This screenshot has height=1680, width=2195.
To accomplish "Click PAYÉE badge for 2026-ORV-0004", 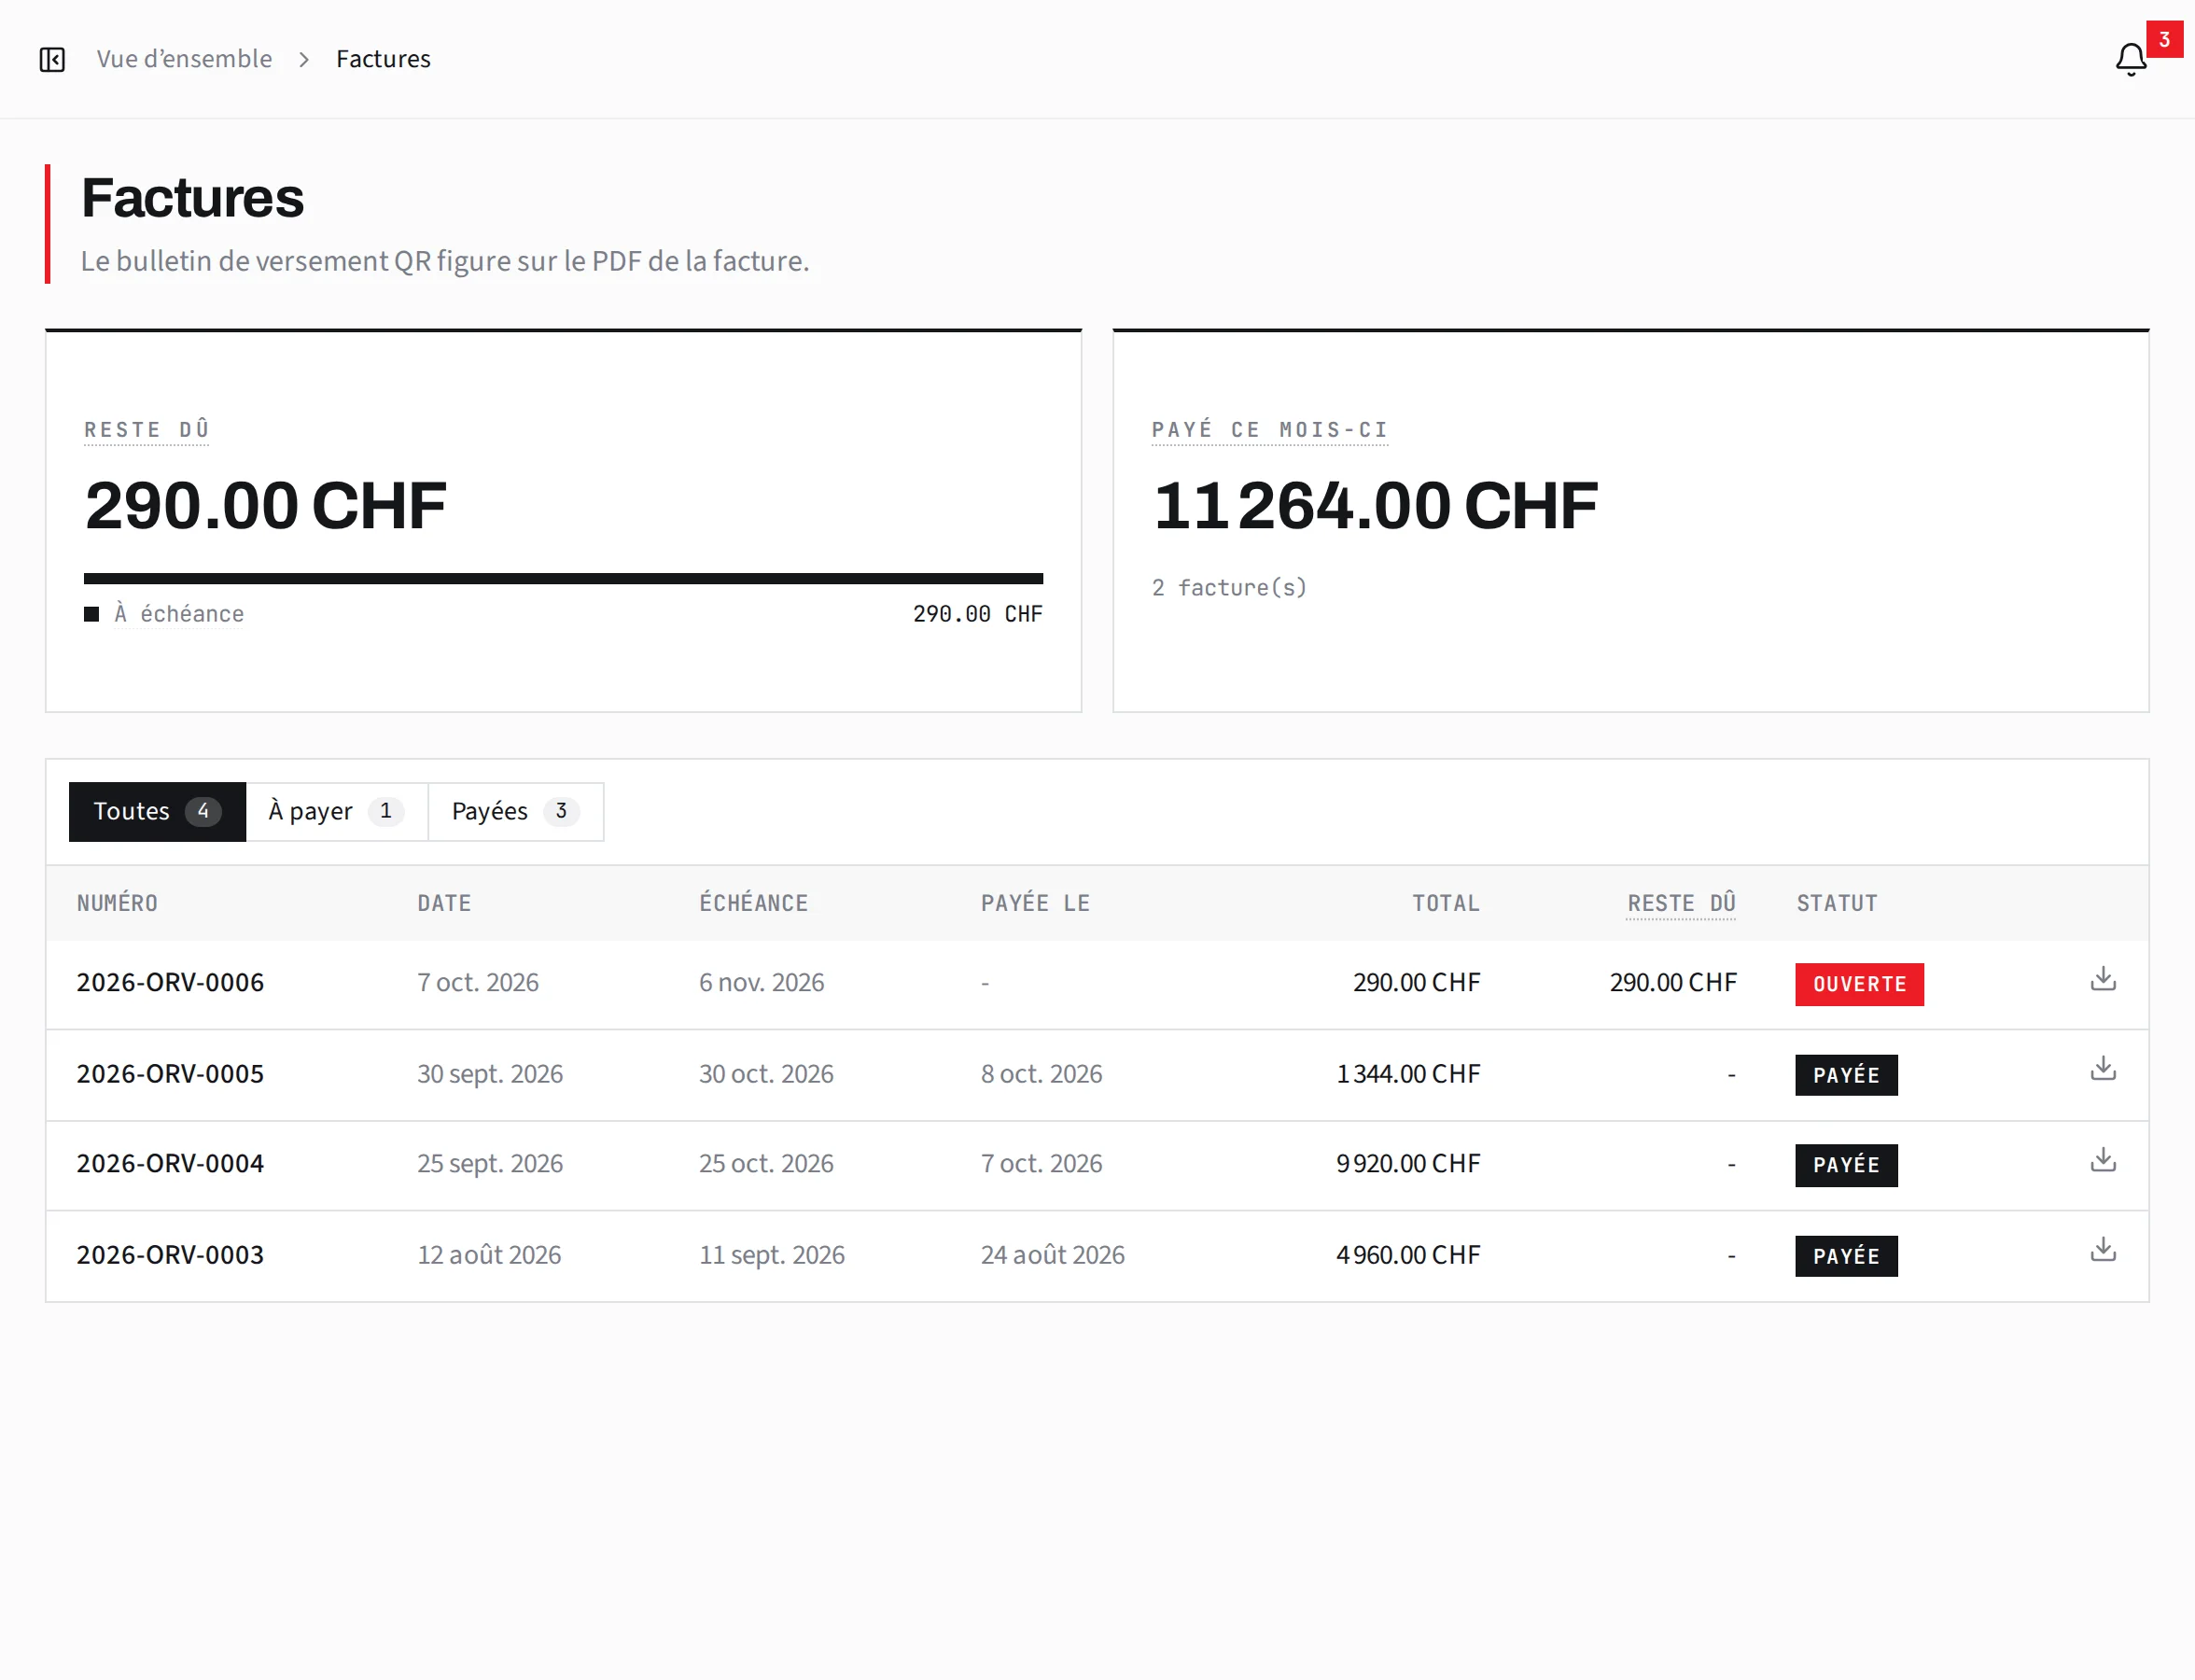I will click(x=1846, y=1165).
